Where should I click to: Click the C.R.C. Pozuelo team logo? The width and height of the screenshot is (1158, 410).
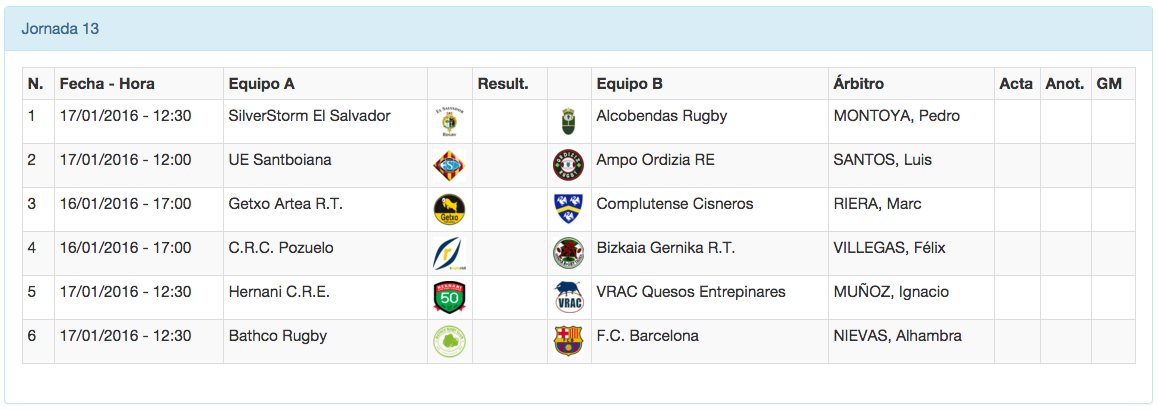(449, 253)
